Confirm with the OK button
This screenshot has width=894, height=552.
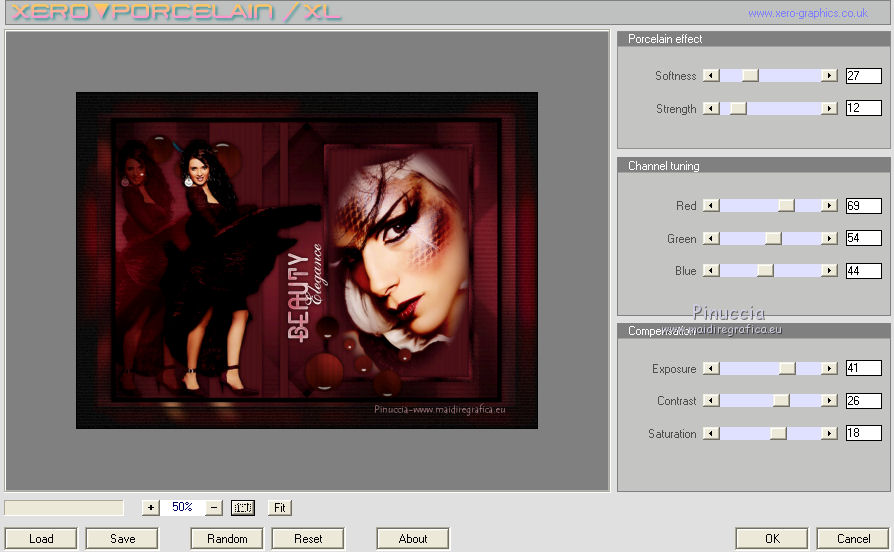(x=772, y=539)
